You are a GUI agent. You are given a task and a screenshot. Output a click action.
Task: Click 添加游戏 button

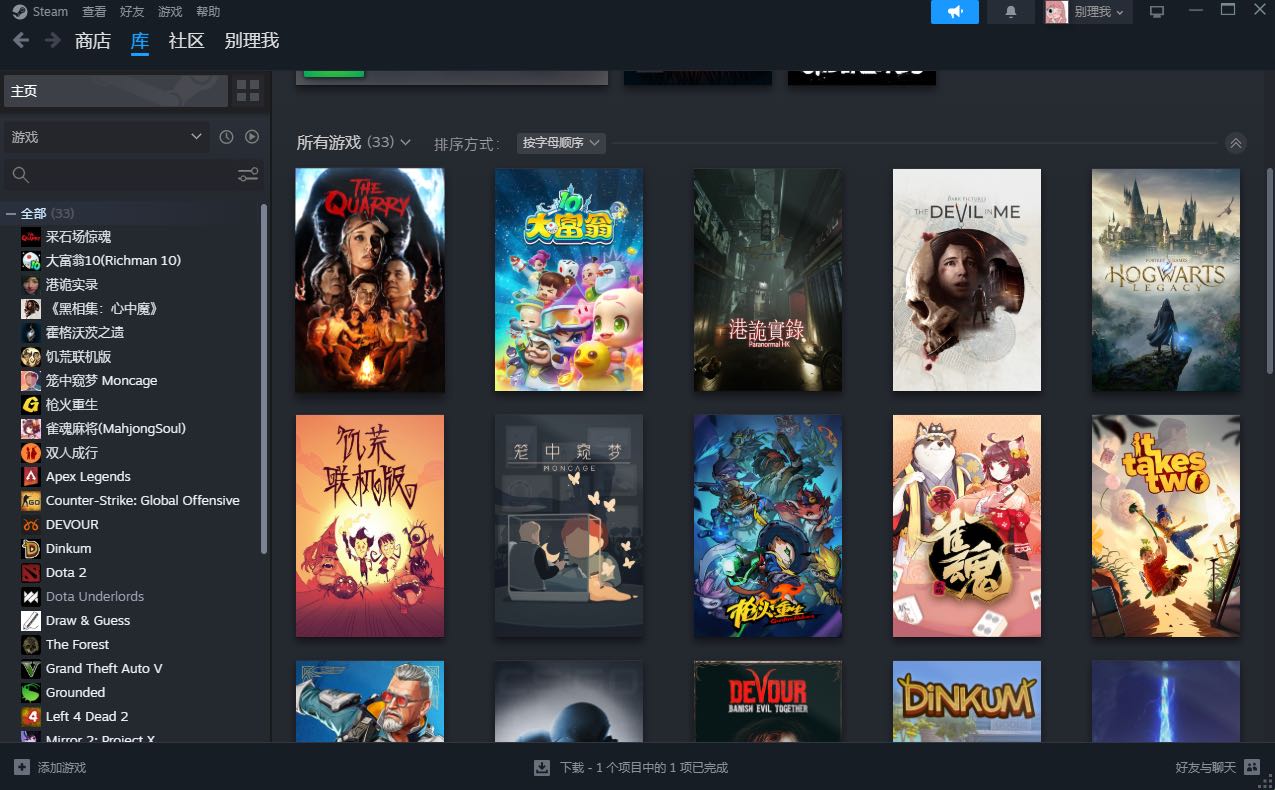pyautogui.click(x=51, y=768)
